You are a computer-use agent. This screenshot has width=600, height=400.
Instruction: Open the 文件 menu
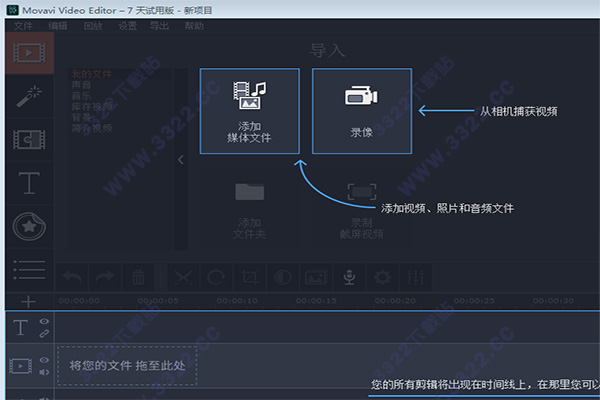pos(23,26)
